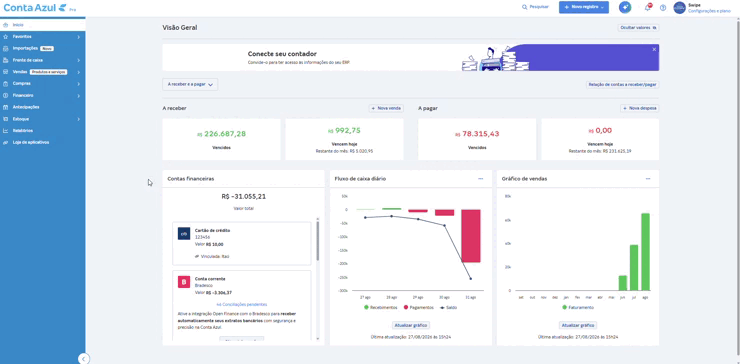Toggle the Saldo legend series
The height and width of the screenshot is (364, 740).
[x=448, y=307]
